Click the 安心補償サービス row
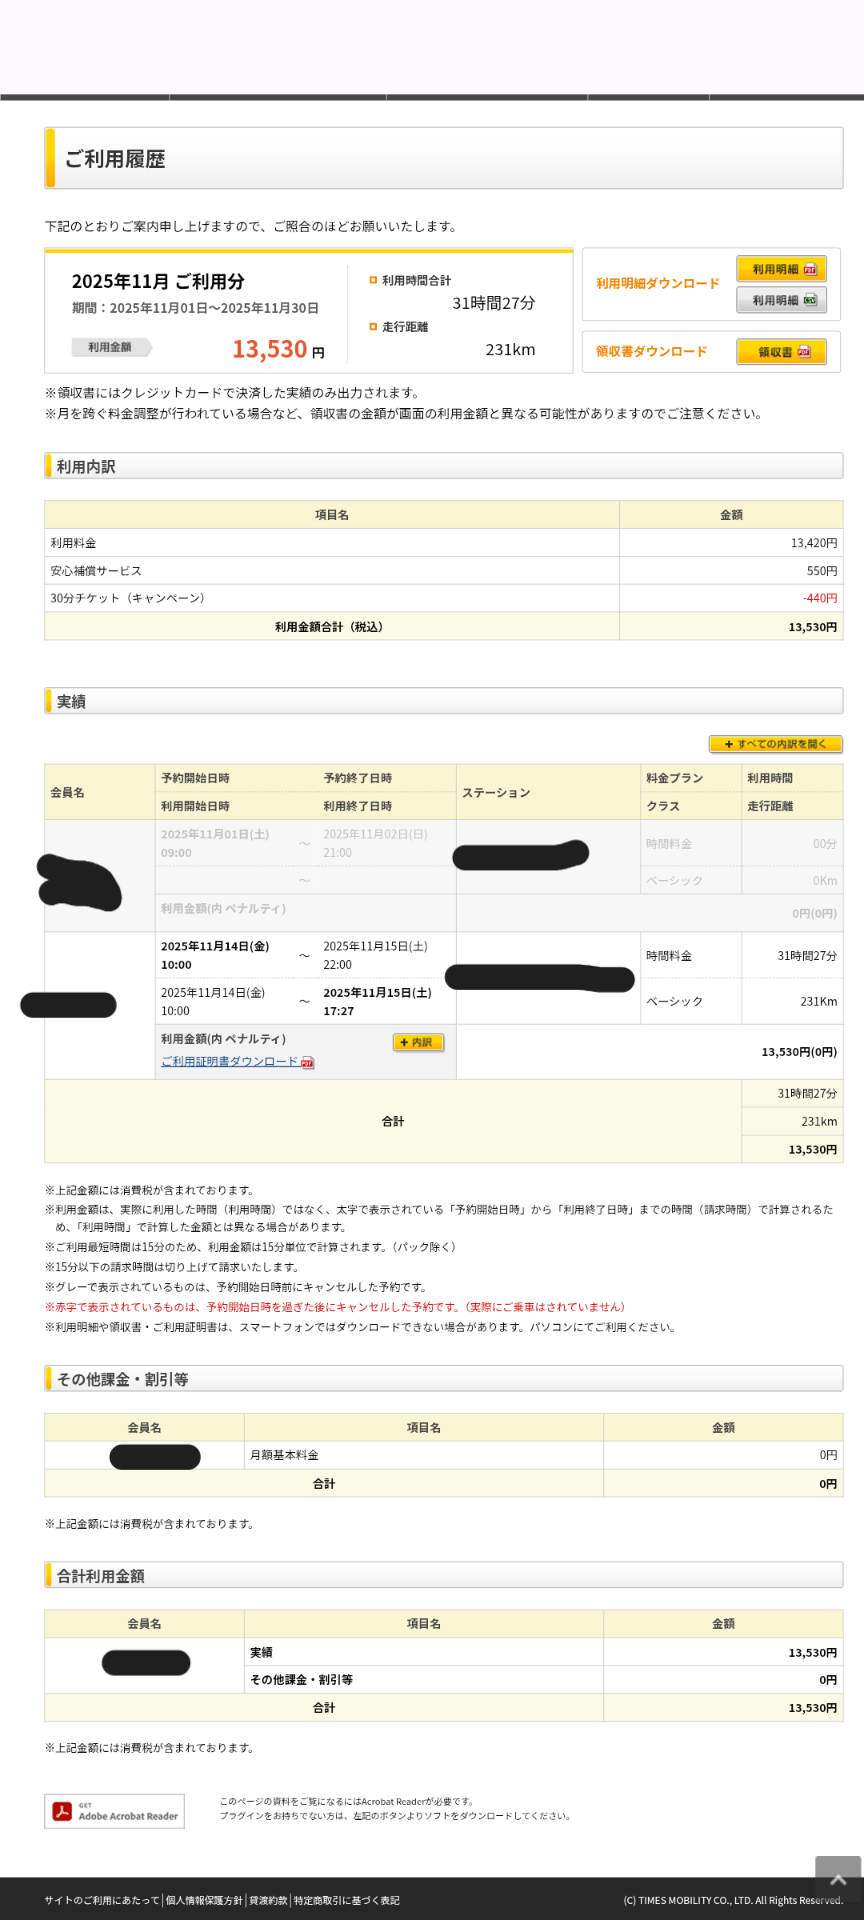This screenshot has height=1920, width=864. [x=96, y=571]
